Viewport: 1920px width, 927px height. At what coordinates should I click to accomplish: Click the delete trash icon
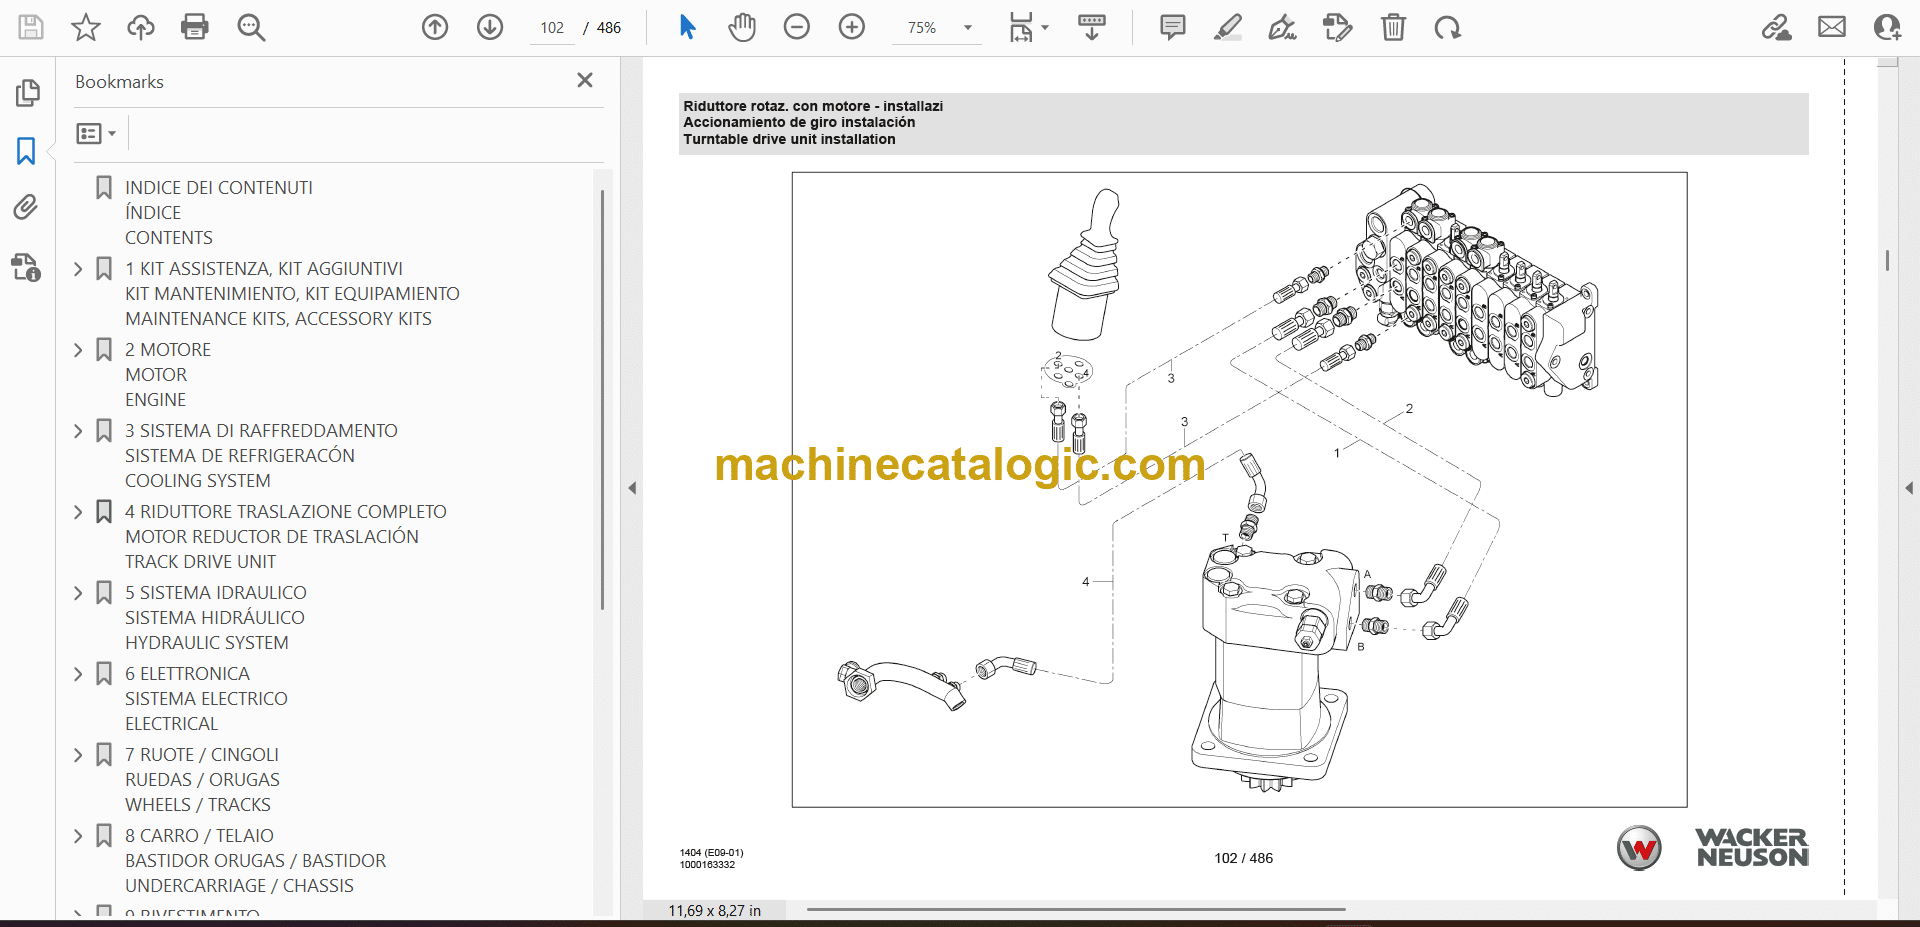(1392, 27)
